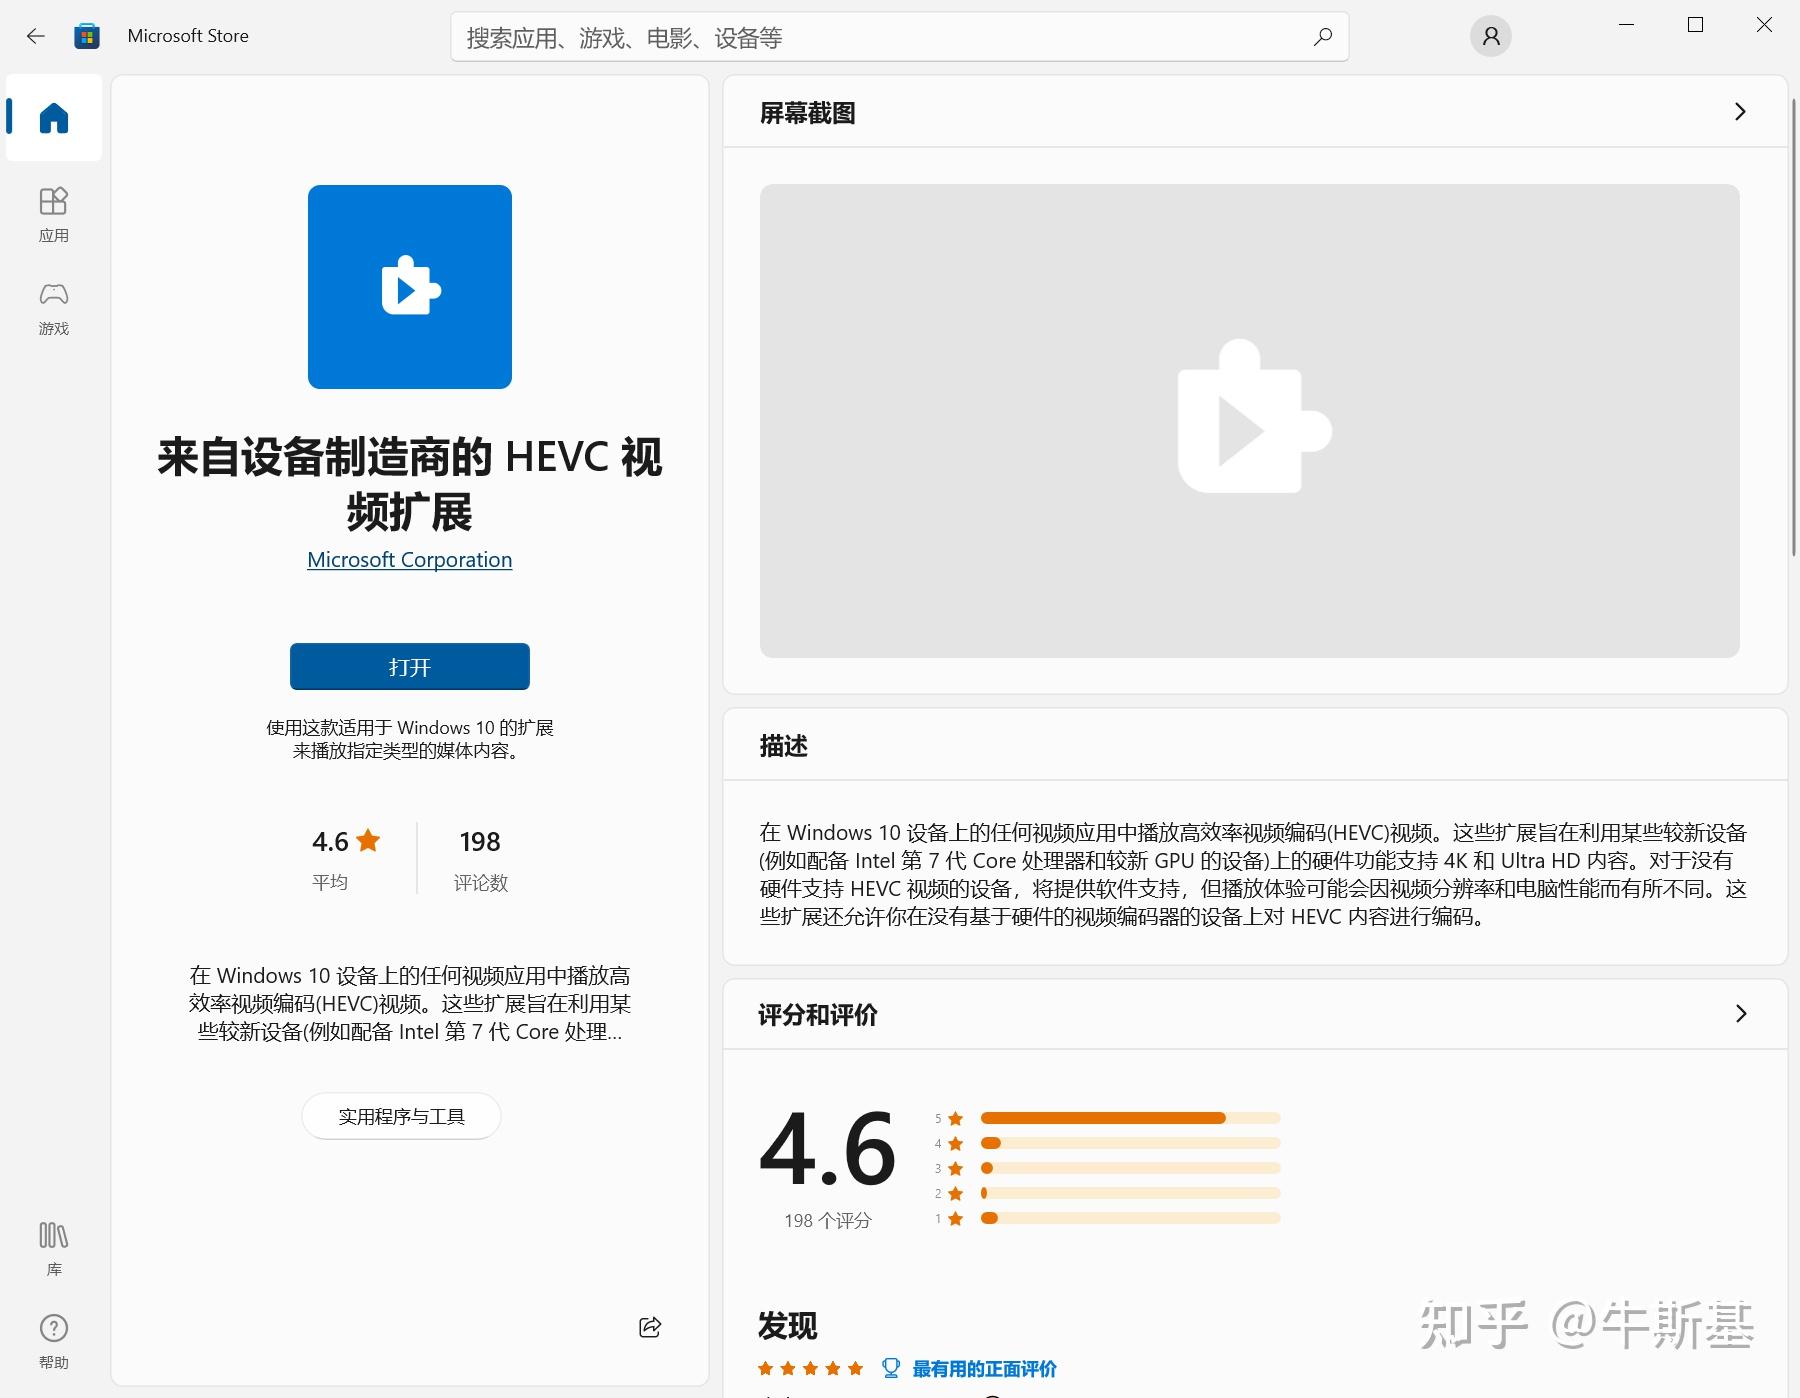The image size is (1800, 1398).
Task: Focus the search apps and games field
Action: pyautogui.click(x=880, y=38)
